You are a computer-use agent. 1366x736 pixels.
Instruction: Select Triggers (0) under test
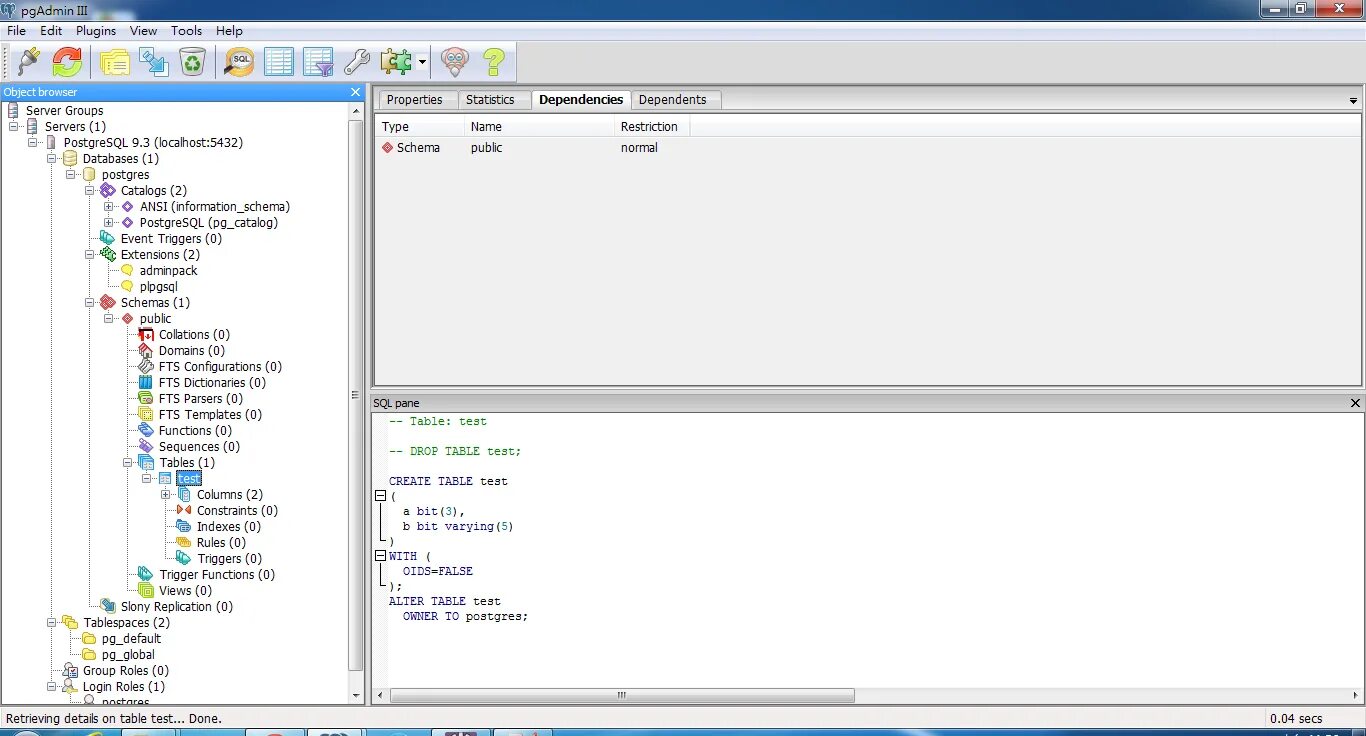click(229, 559)
